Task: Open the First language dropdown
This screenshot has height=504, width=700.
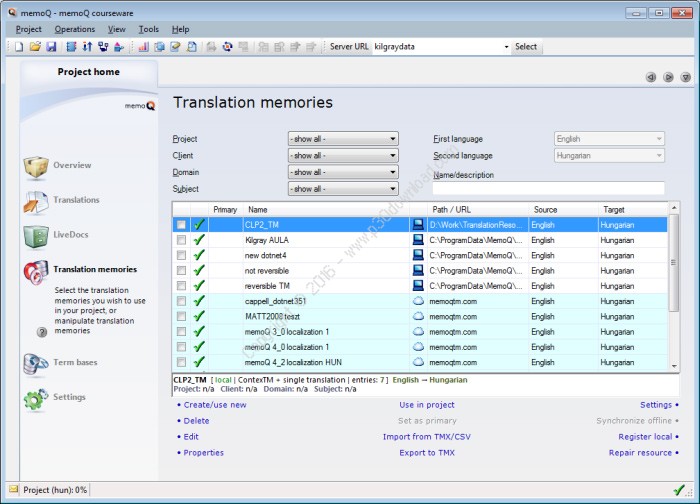Action: 609,139
